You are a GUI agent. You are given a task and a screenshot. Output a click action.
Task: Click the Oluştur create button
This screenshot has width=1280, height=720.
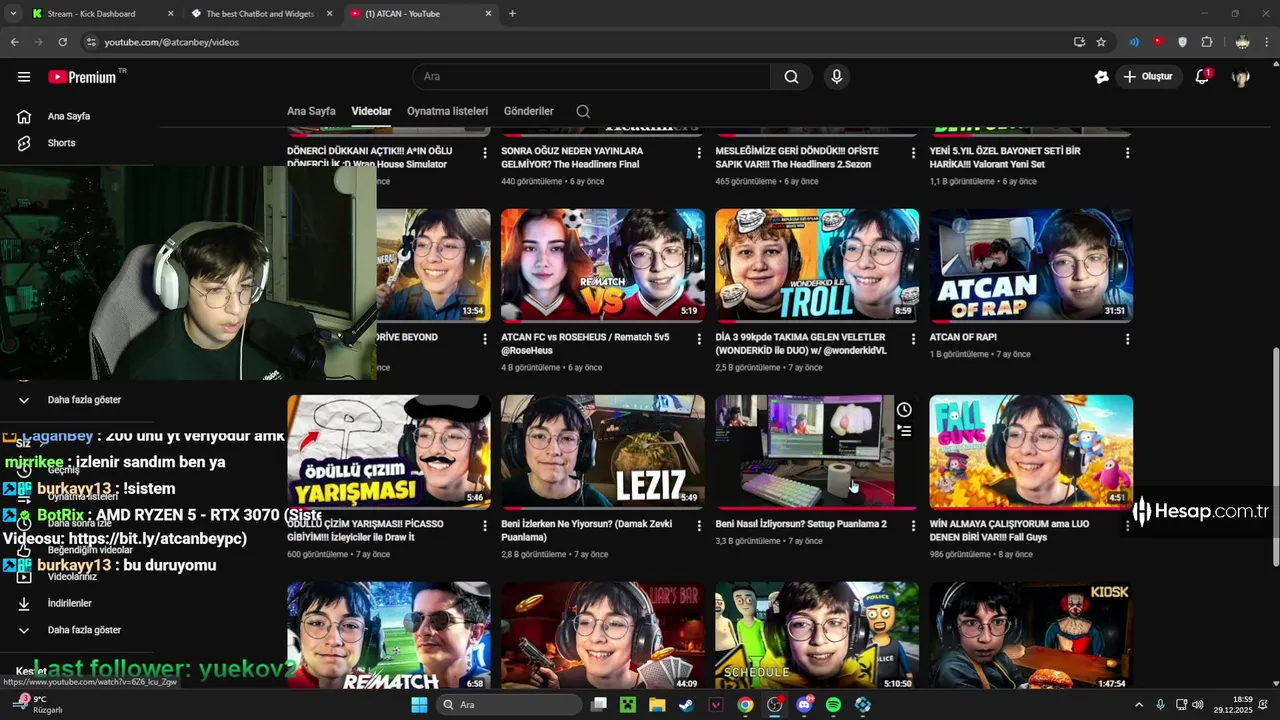1149,77
